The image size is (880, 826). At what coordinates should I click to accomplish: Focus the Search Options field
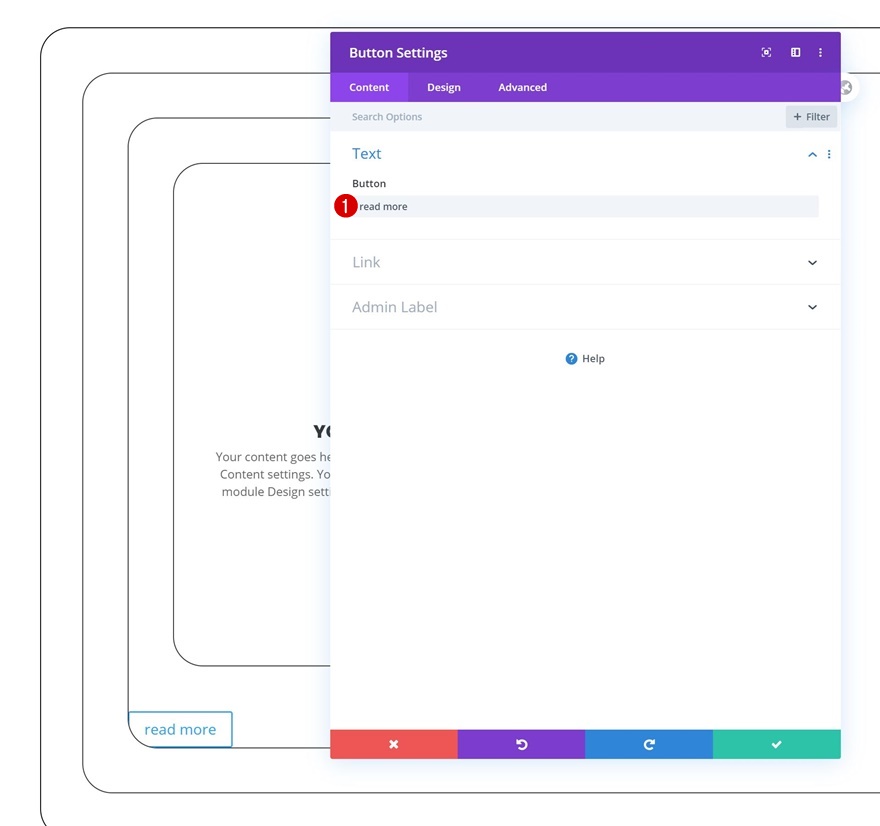pyautogui.click(x=557, y=117)
